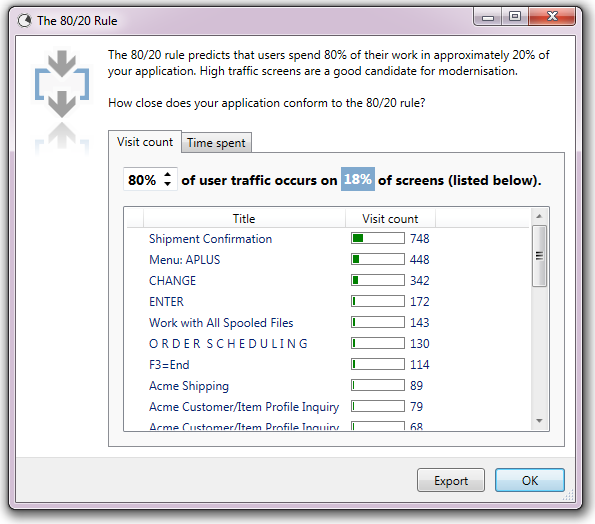The height and width of the screenshot is (524, 595).
Task: Decrease percentage with spinner down arrow
Action: point(167,184)
